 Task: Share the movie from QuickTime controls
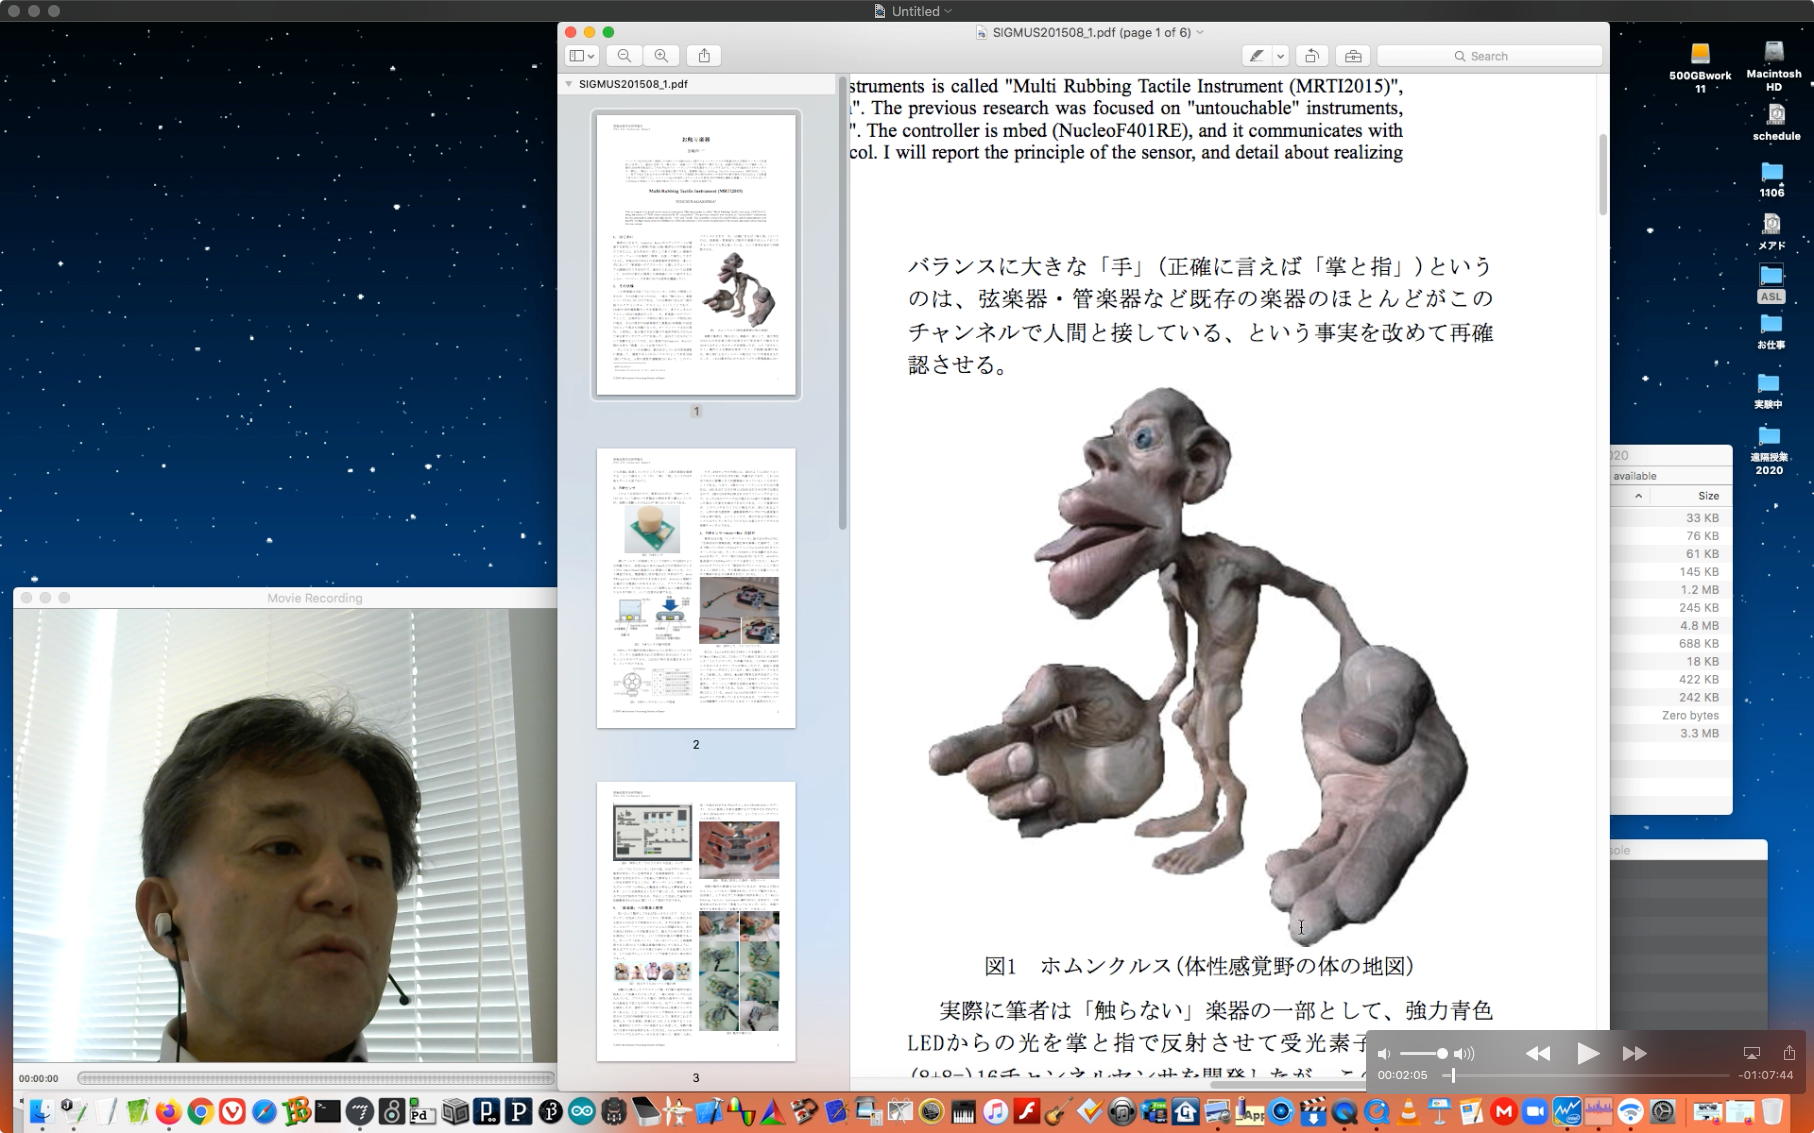point(1789,1052)
